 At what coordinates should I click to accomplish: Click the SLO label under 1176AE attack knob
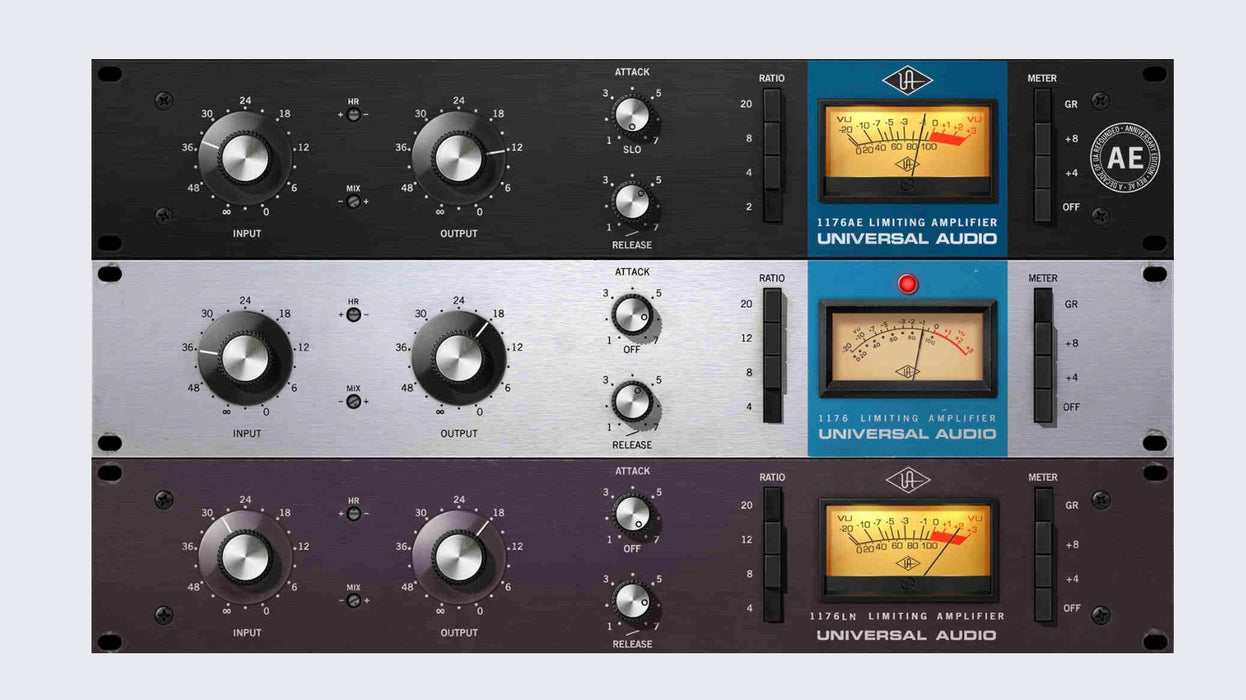pyautogui.click(x=632, y=149)
